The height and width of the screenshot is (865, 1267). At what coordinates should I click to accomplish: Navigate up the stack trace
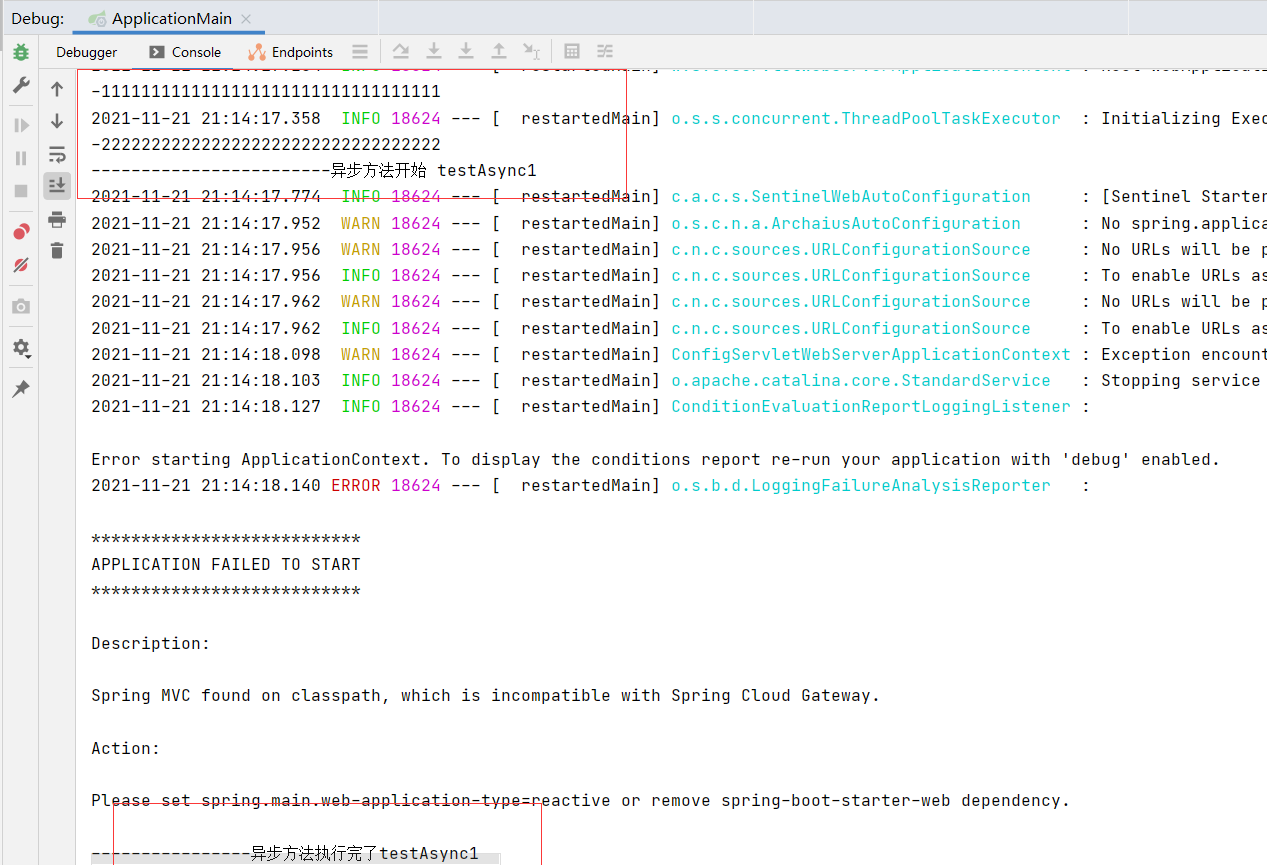pos(57,87)
